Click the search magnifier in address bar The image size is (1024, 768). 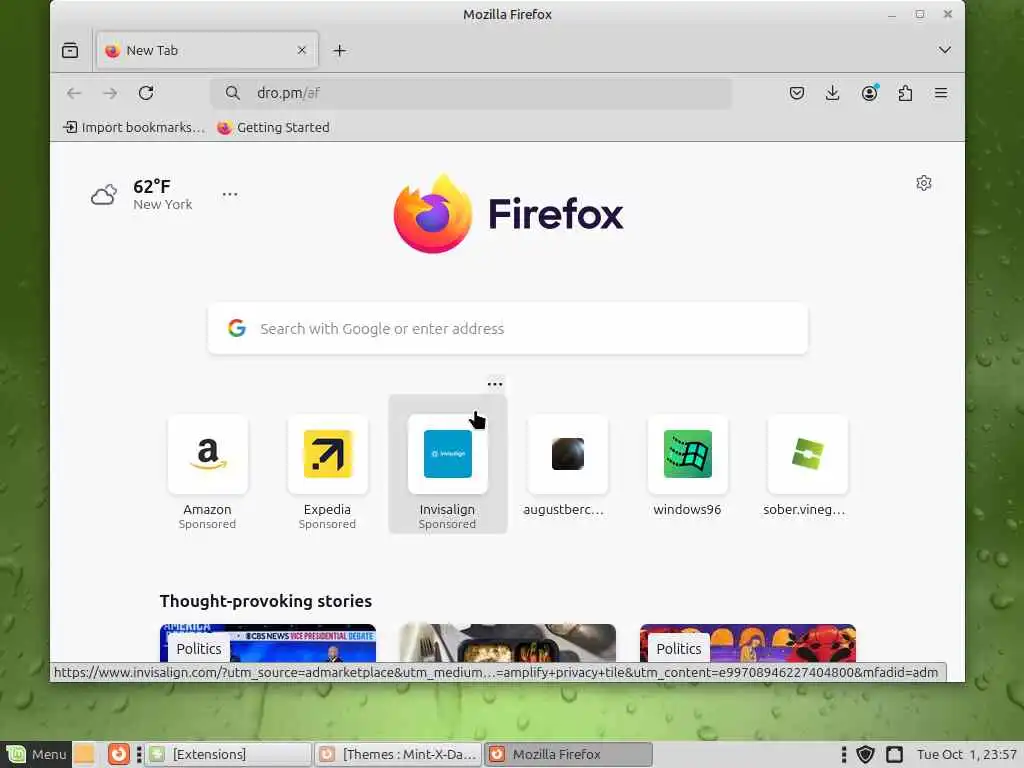coord(233,93)
